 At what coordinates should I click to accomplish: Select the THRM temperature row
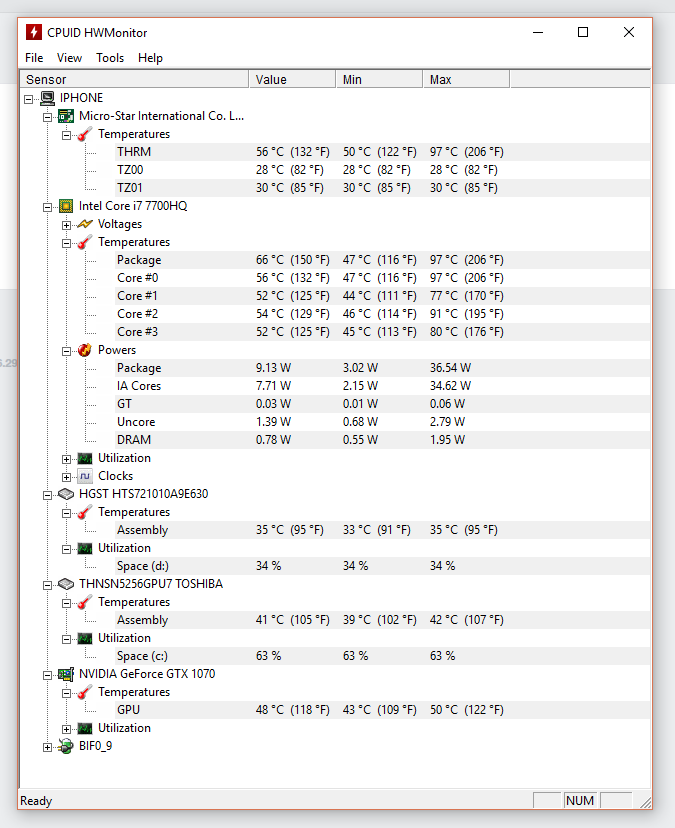tap(382, 152)
